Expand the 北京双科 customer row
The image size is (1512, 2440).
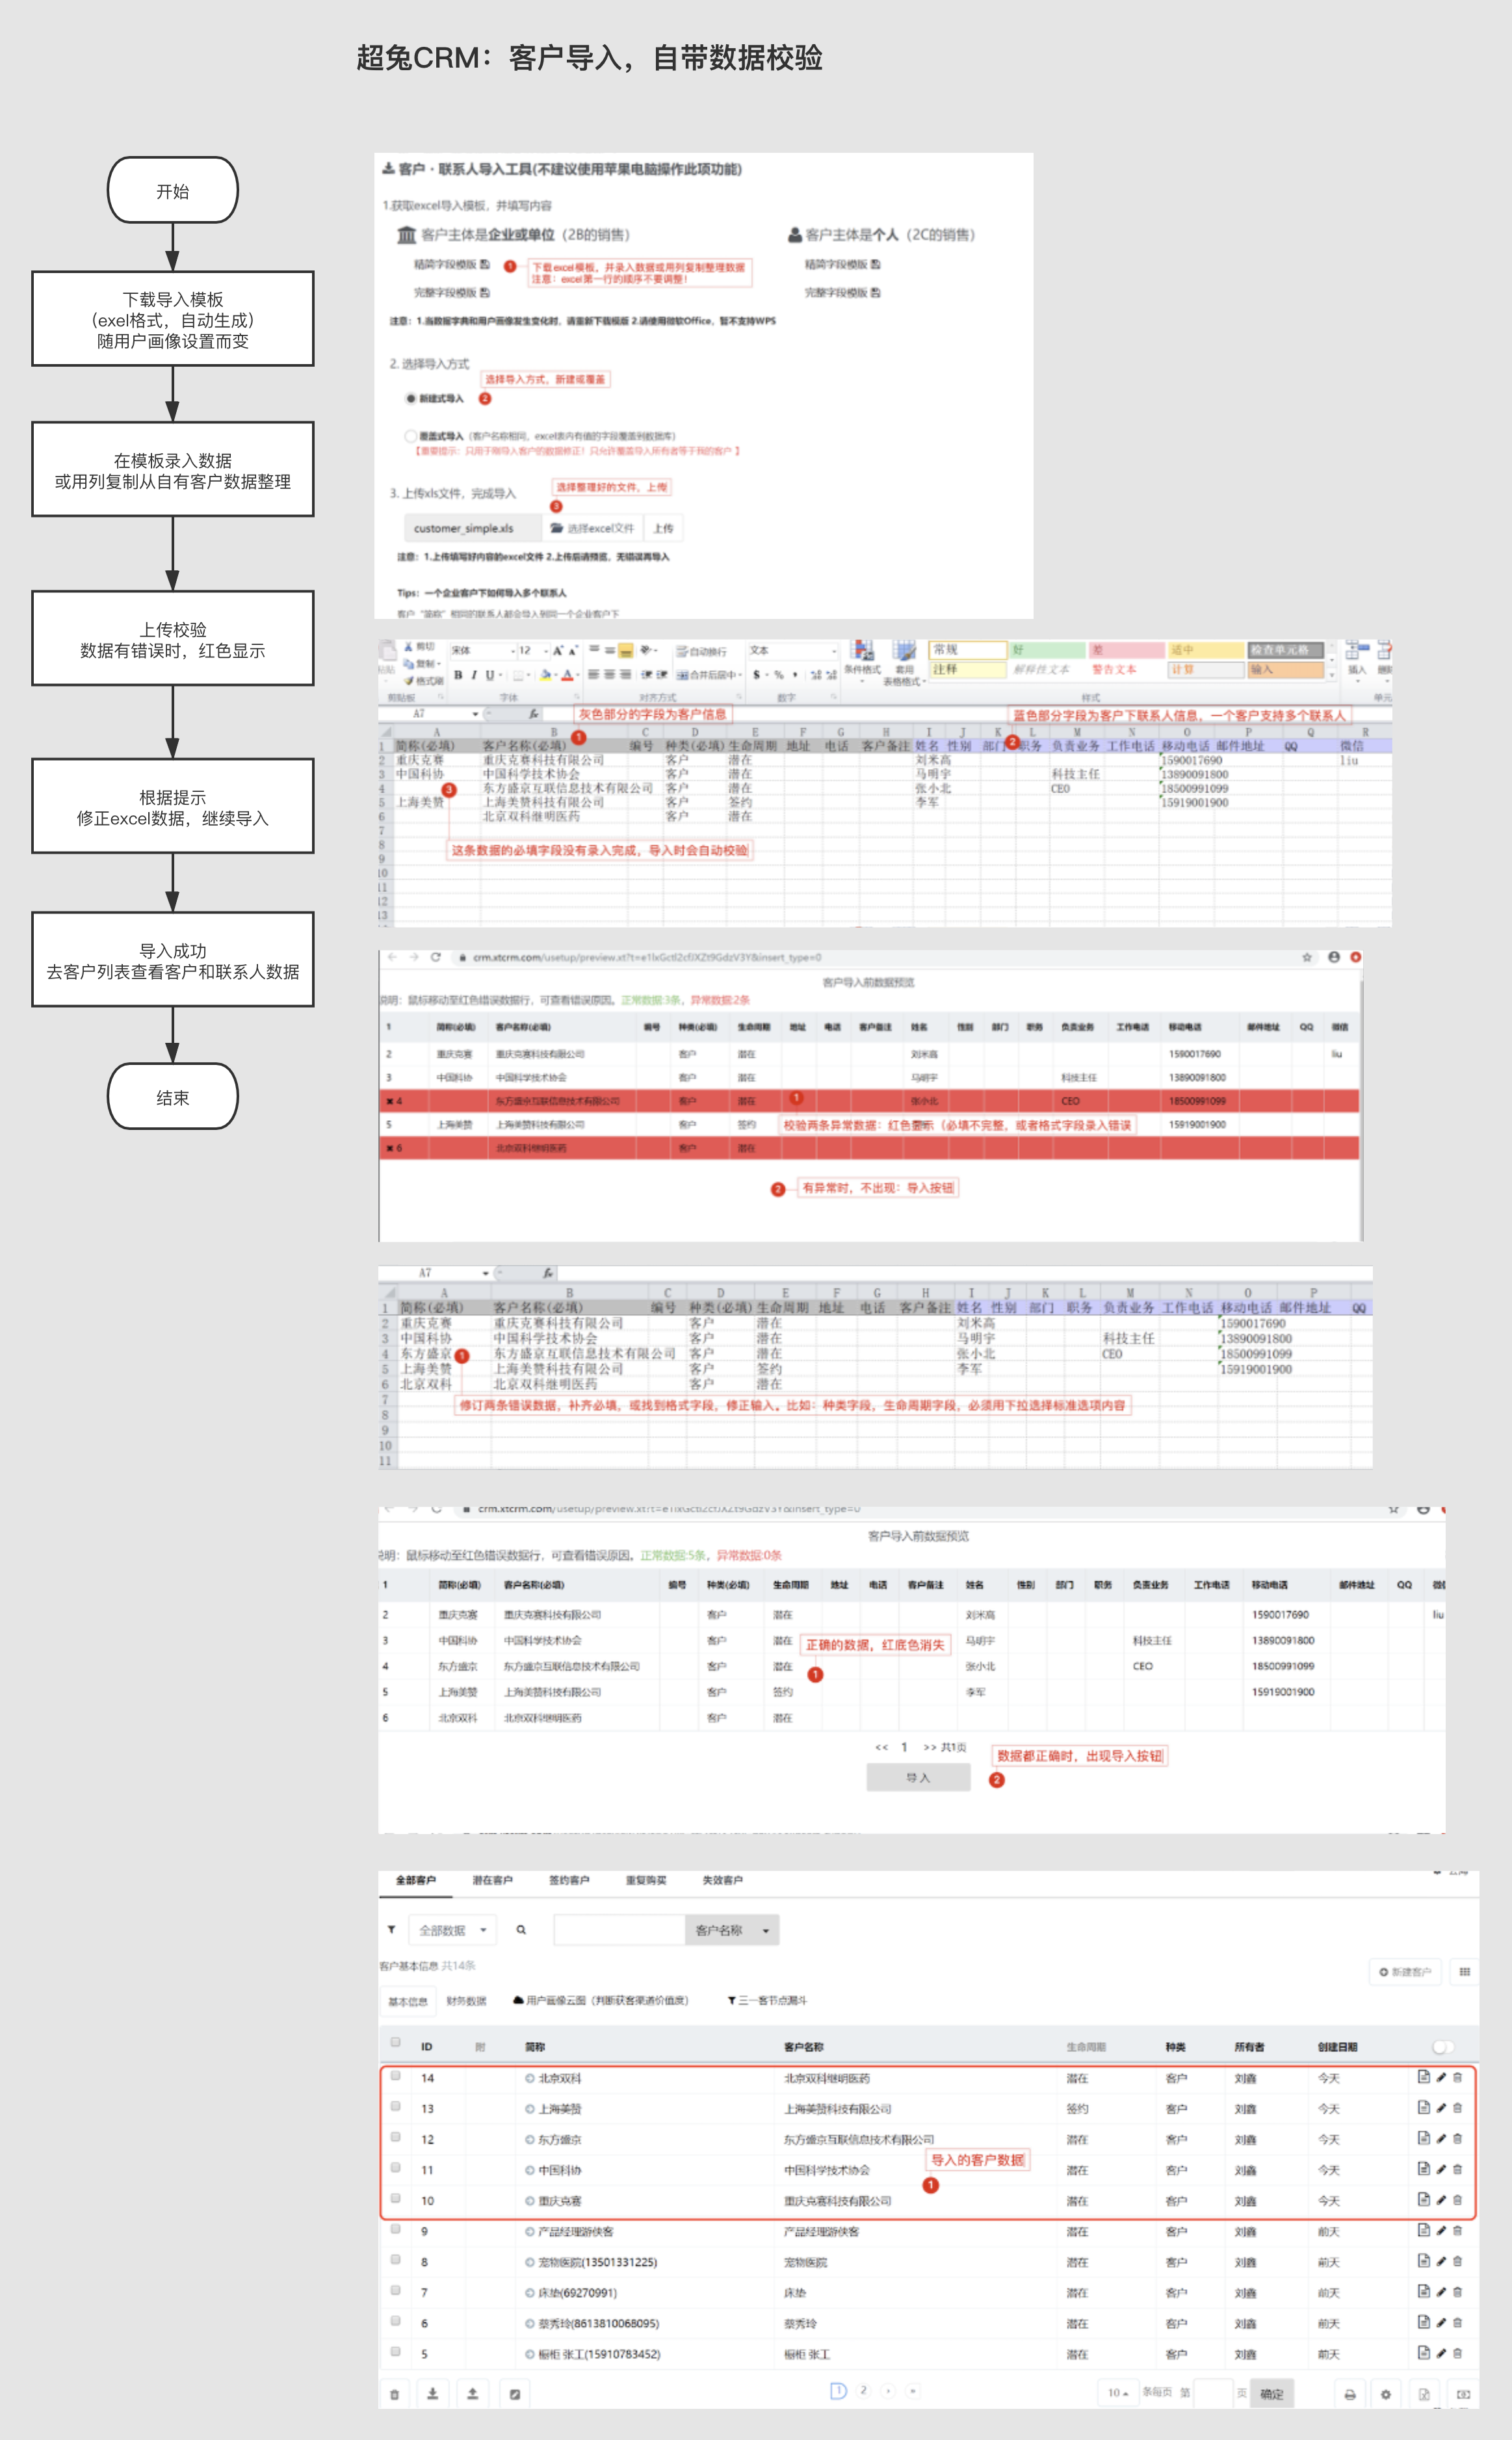(x=530, y=2078)
